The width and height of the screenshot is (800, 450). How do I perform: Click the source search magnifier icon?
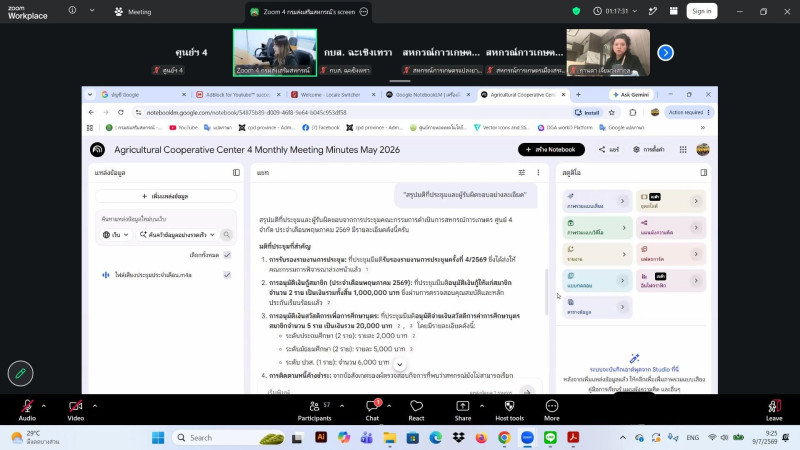227,235
